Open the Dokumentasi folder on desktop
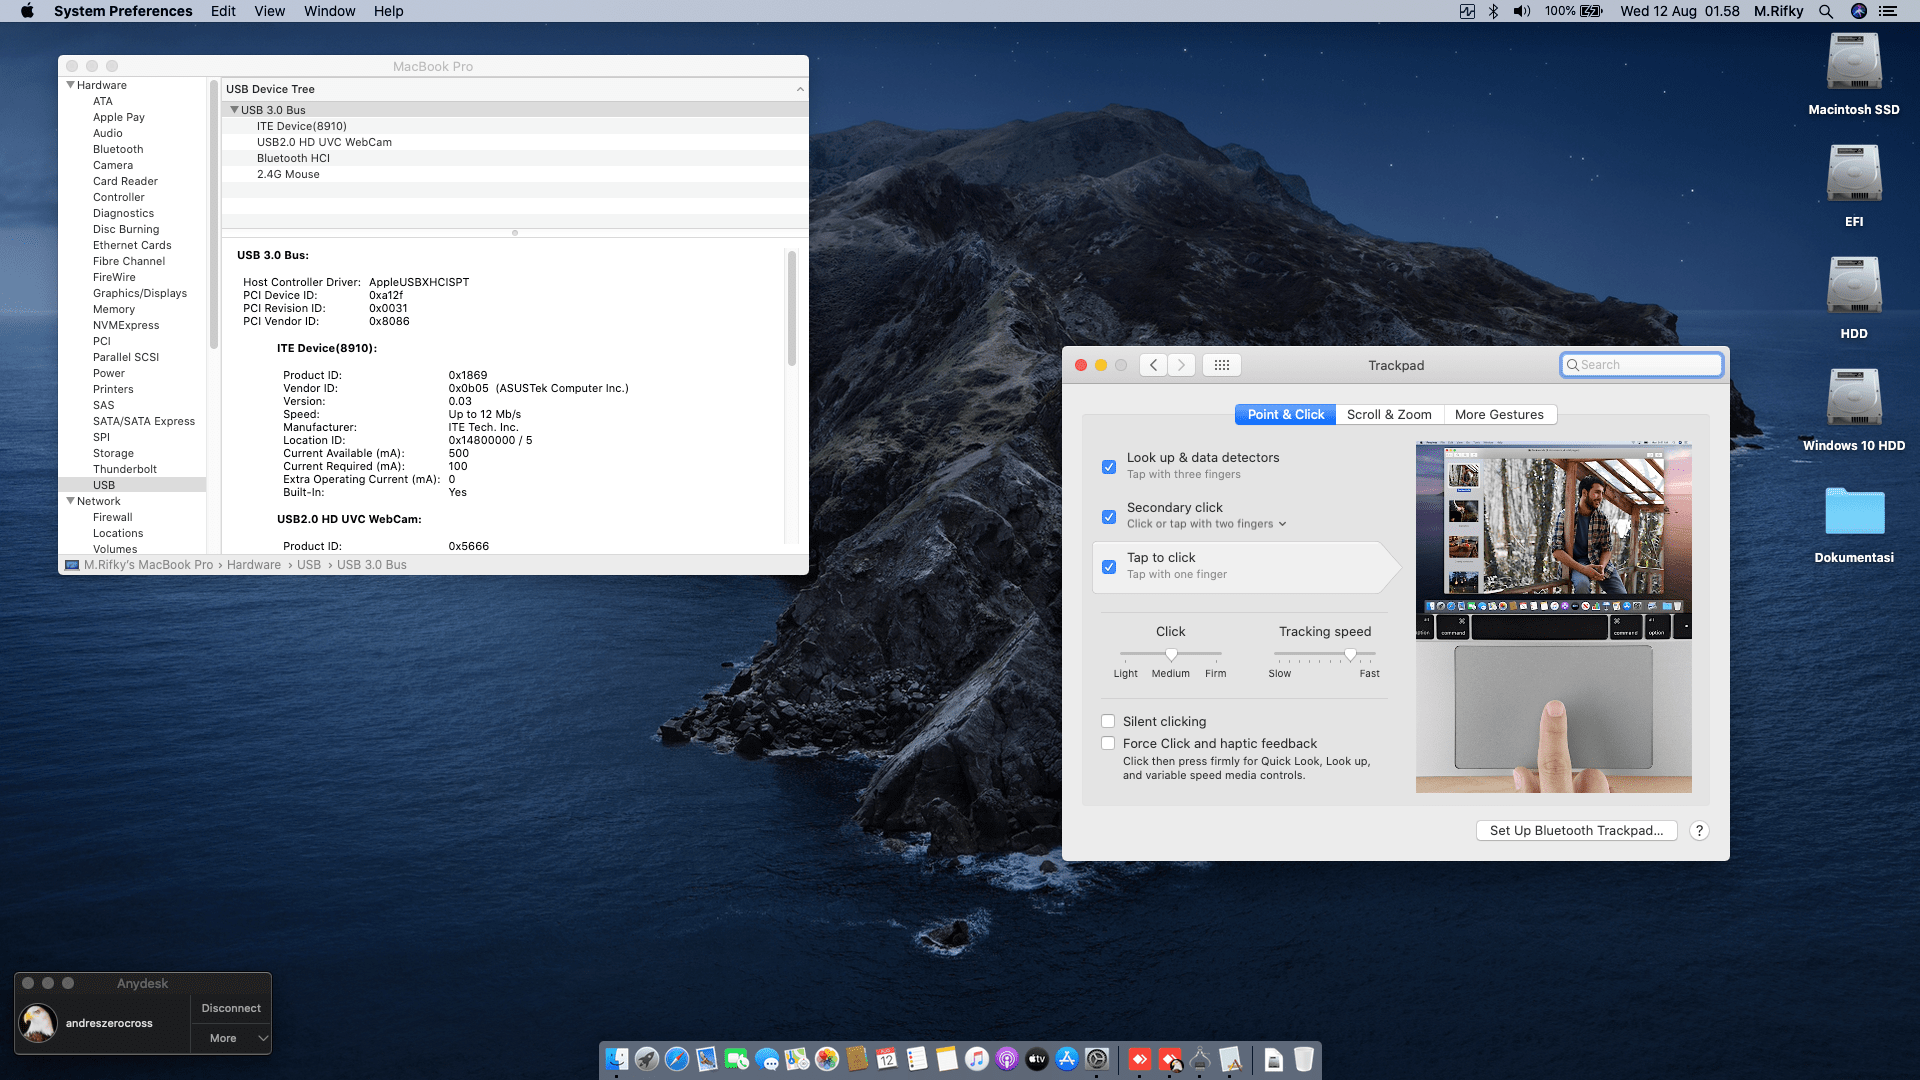 1854,513
